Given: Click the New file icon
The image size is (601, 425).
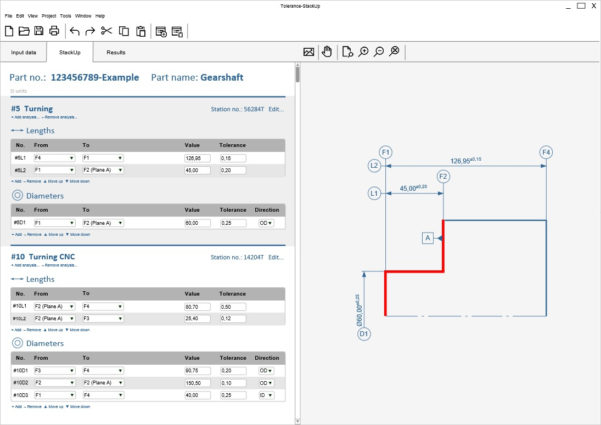Looking at the screenshot, I should [x=10, y=32].
